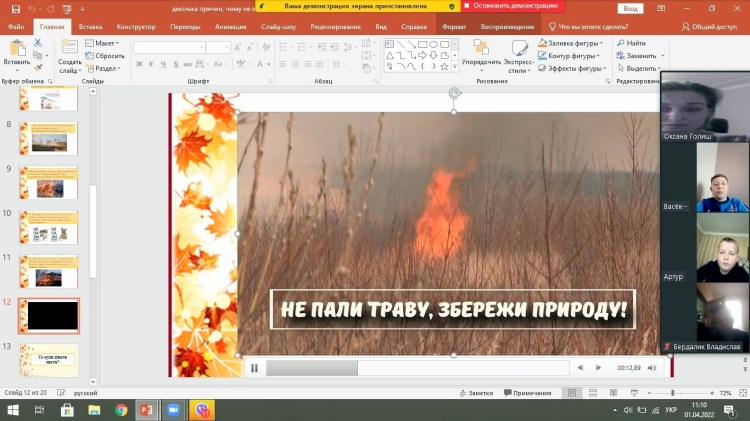Pause the video with the pause button

click(x=255, y=368)
